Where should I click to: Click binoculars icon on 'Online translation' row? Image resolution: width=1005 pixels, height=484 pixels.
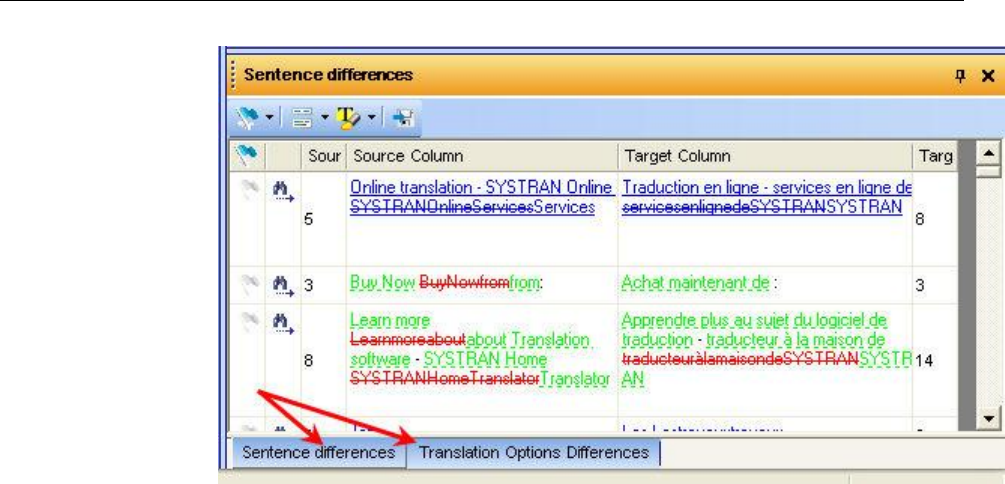tap(283, 192)
